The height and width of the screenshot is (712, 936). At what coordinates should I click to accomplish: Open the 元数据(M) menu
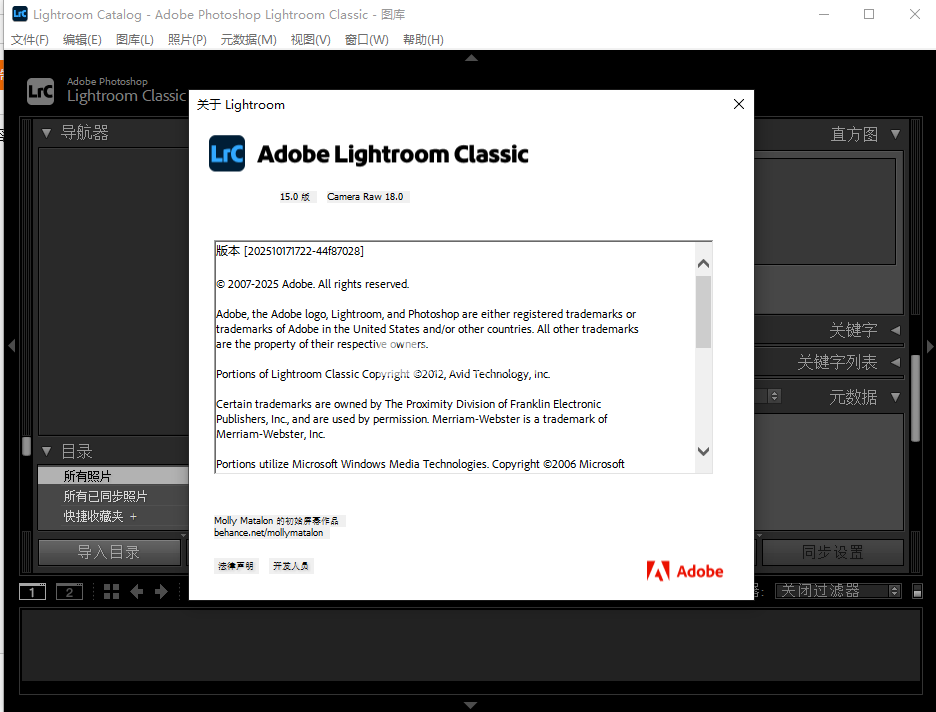pyautogui.click(x=248, y=39)
